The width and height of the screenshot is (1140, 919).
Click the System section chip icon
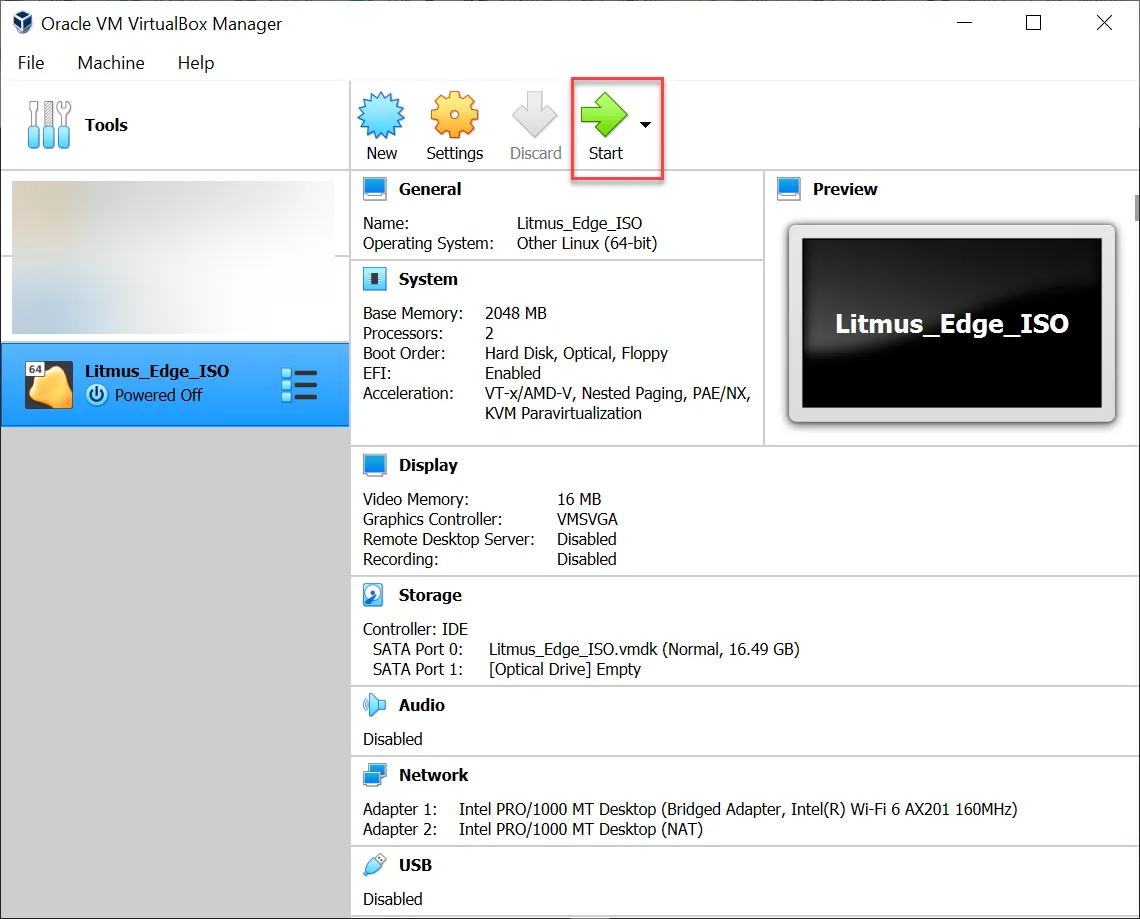[x=374, y=278]
